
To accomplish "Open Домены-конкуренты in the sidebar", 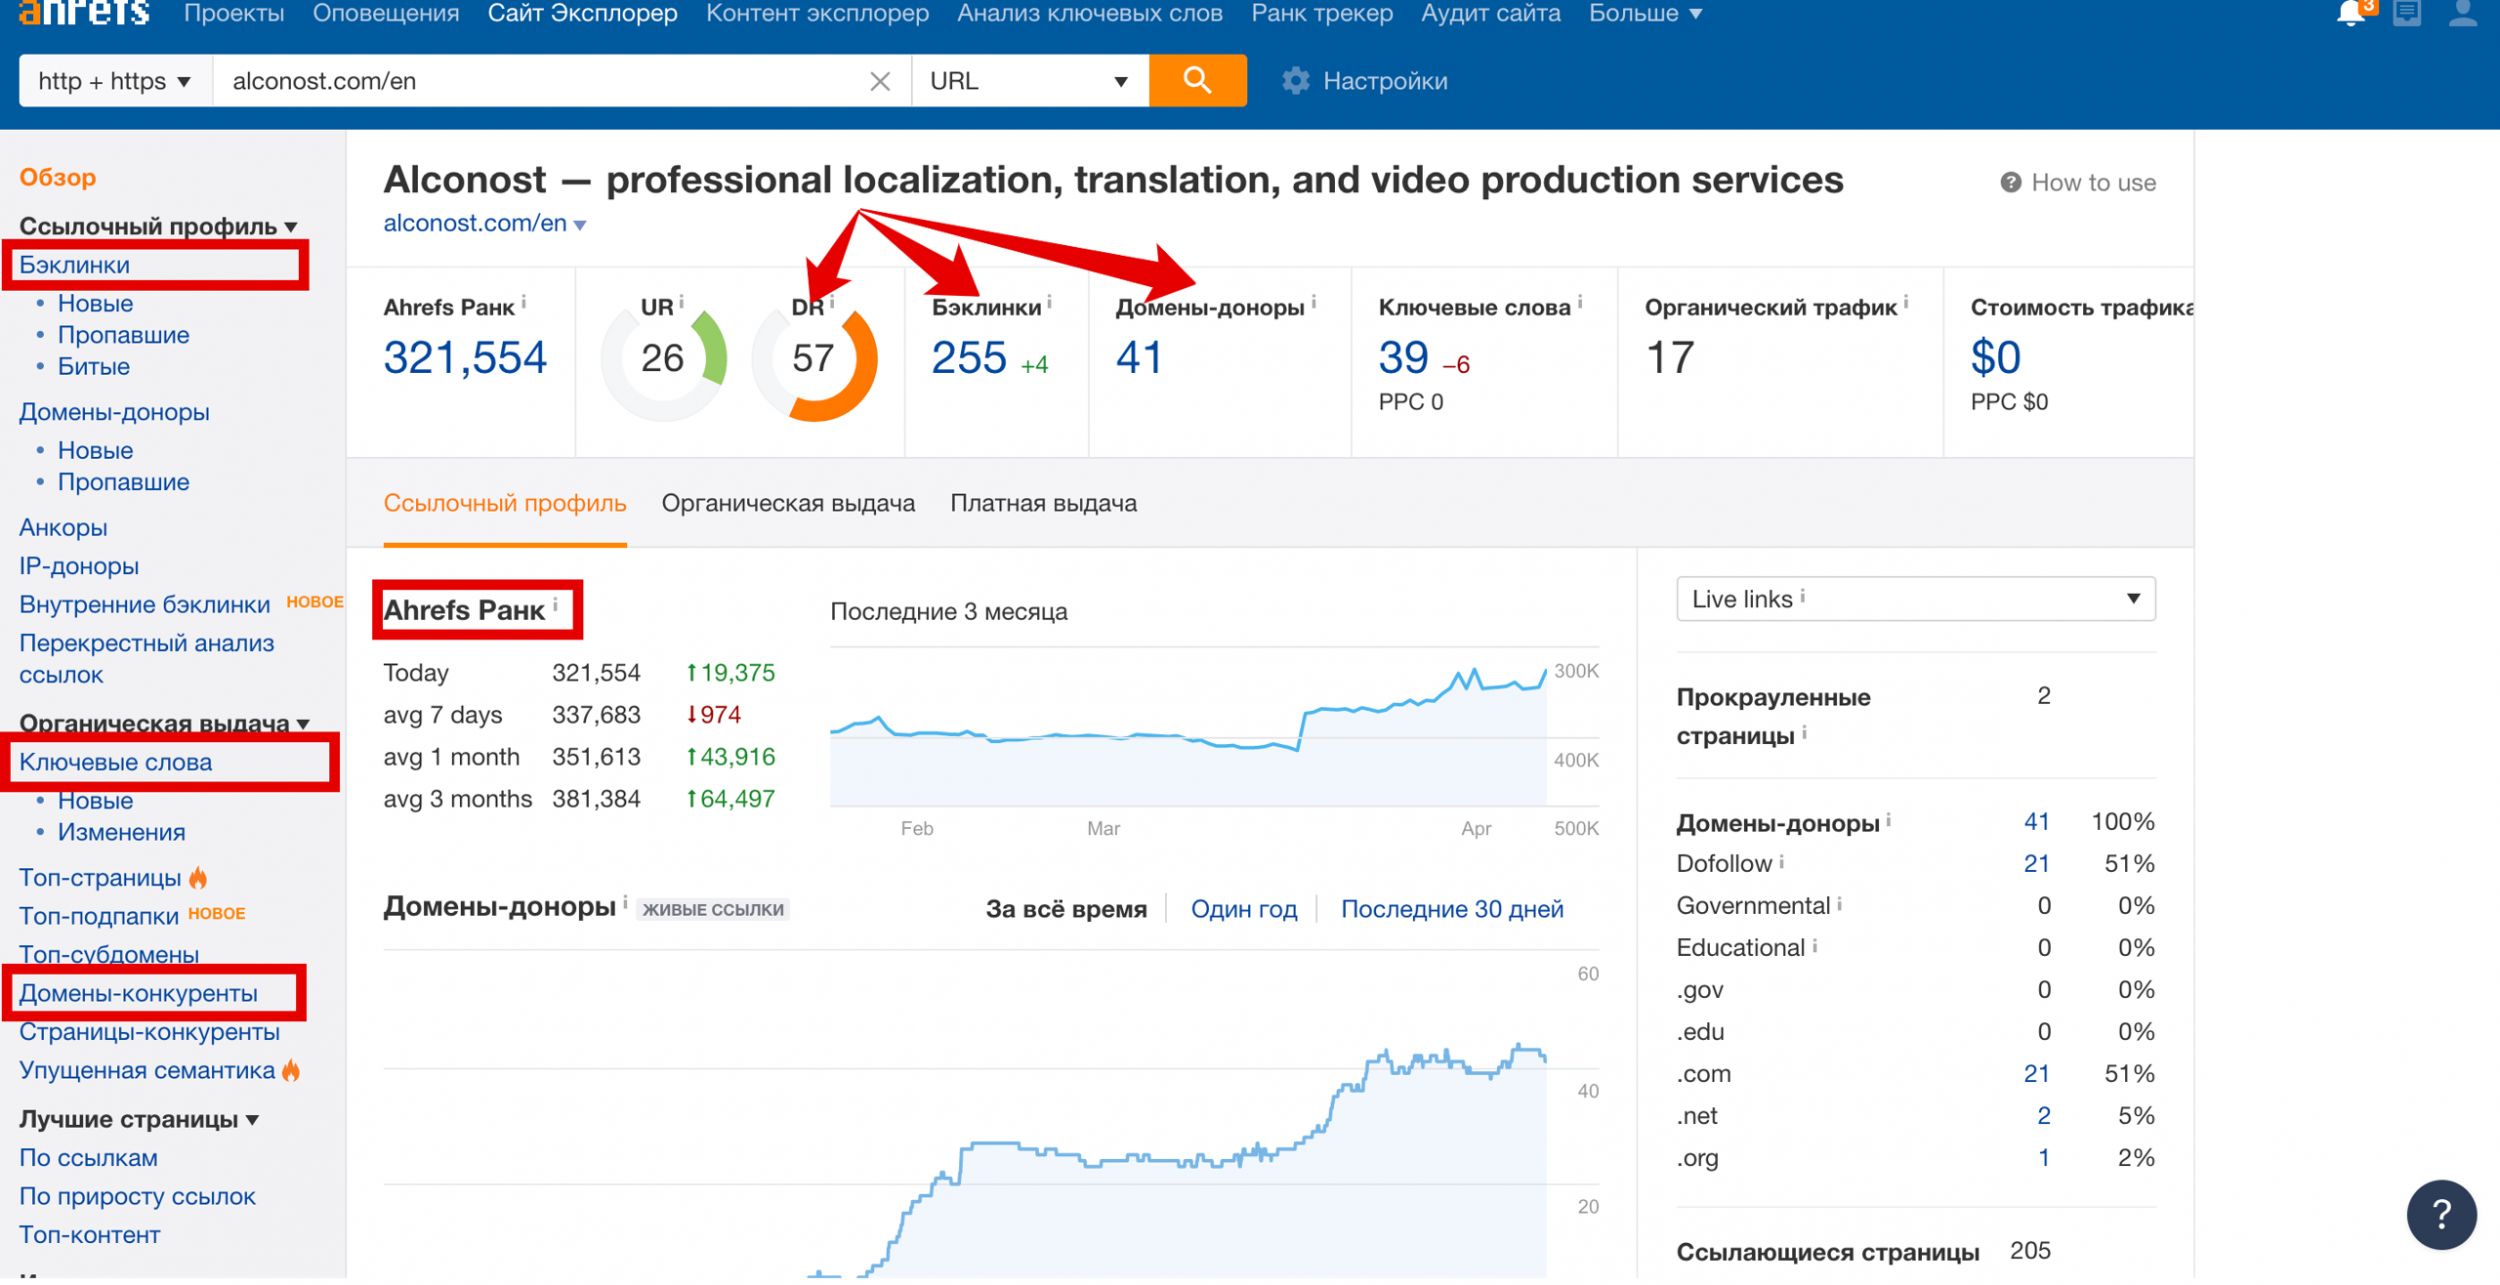I will tap(138, 994).
